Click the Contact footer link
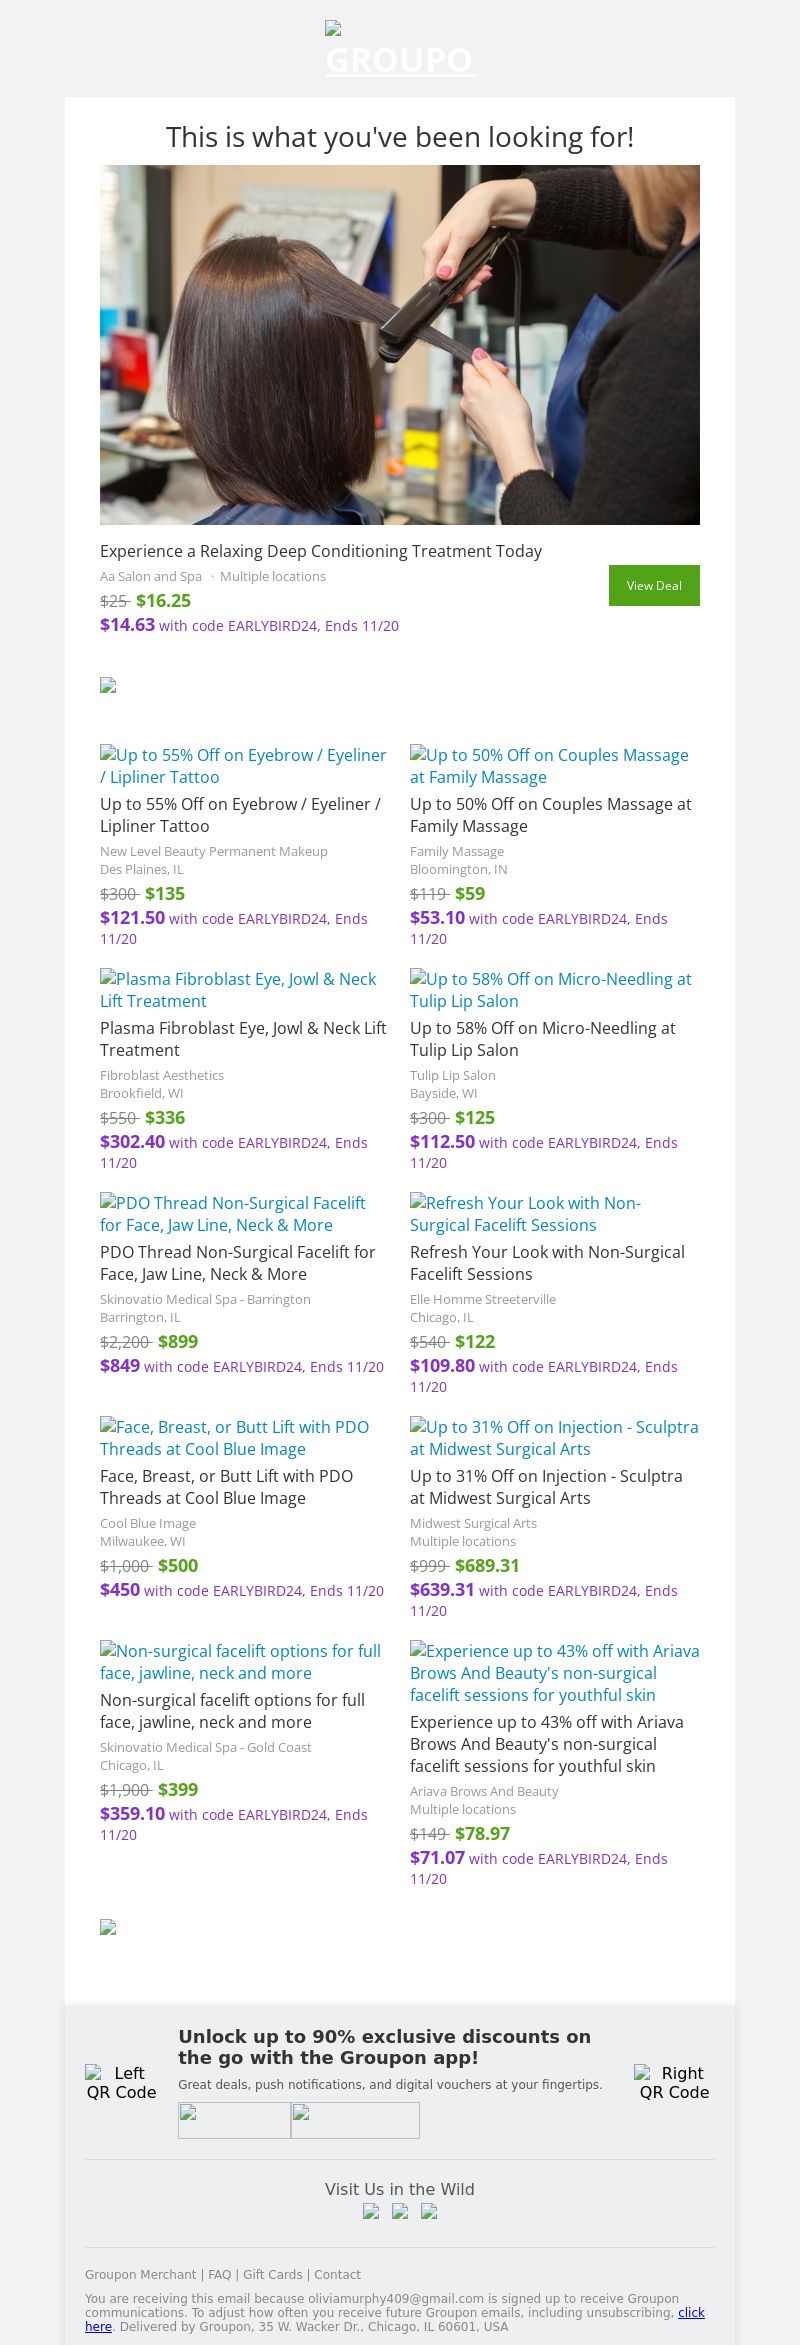The width and height of the screenshot is (800, 2345). point(337,2274)
